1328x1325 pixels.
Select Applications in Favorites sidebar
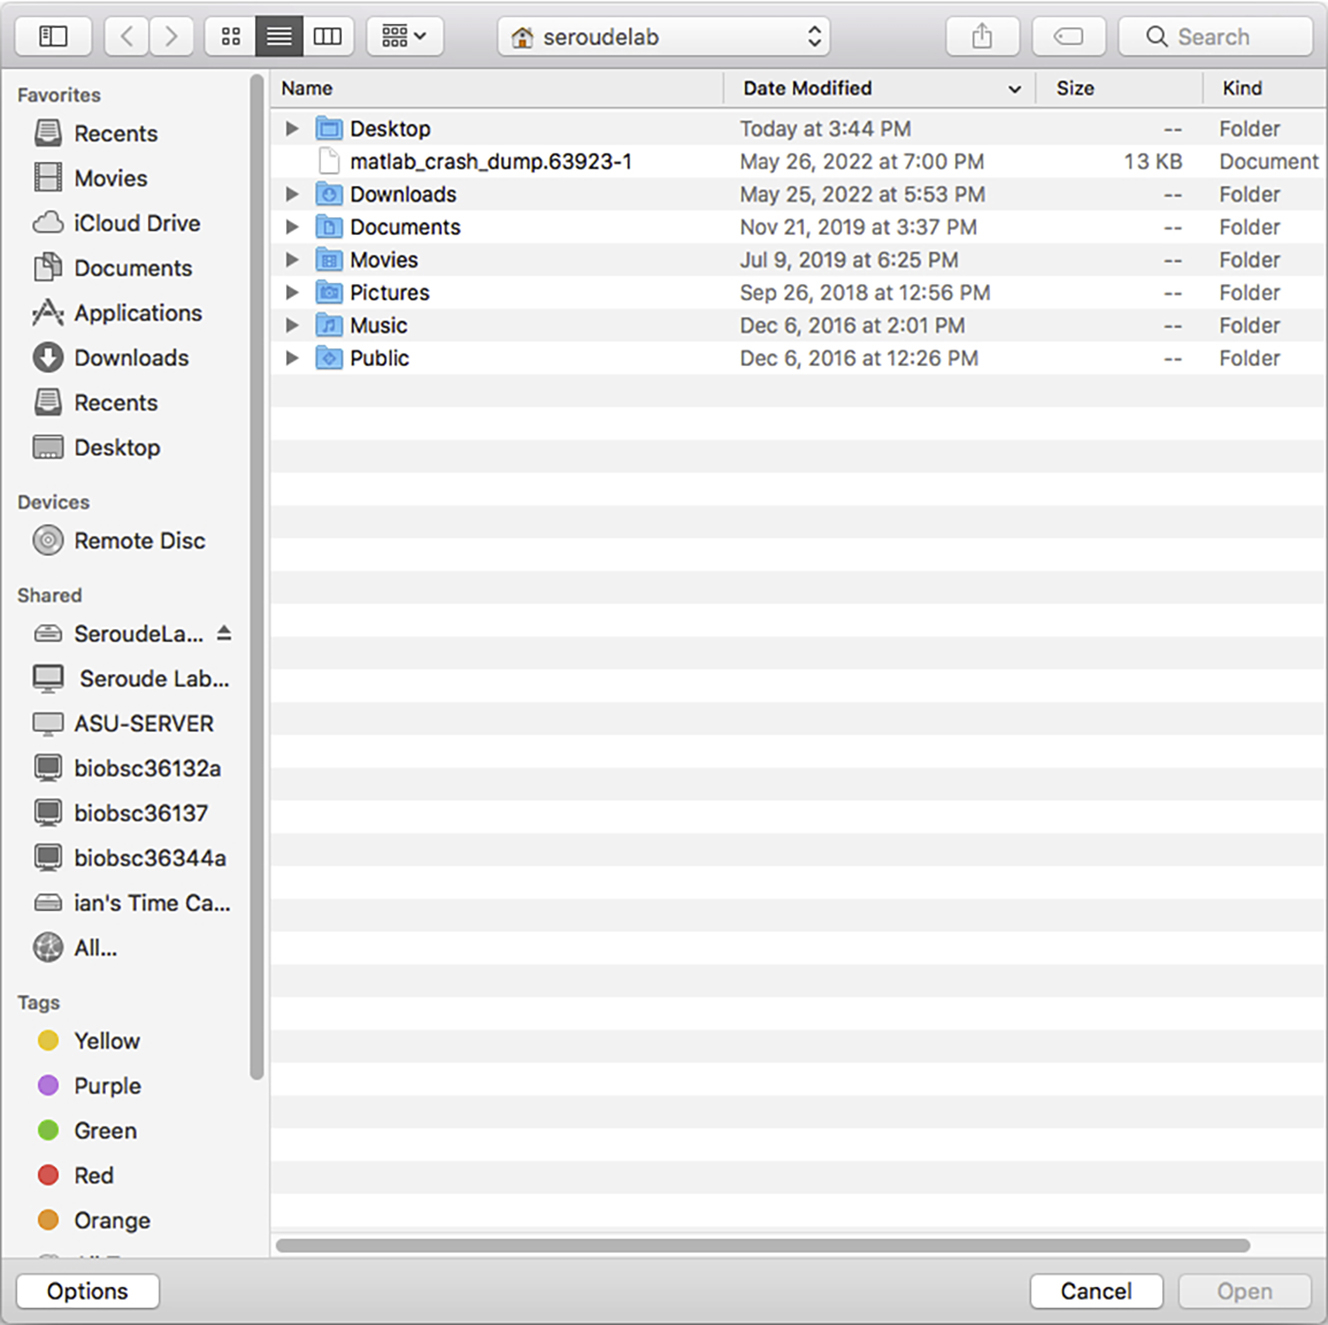coord(137,313)
